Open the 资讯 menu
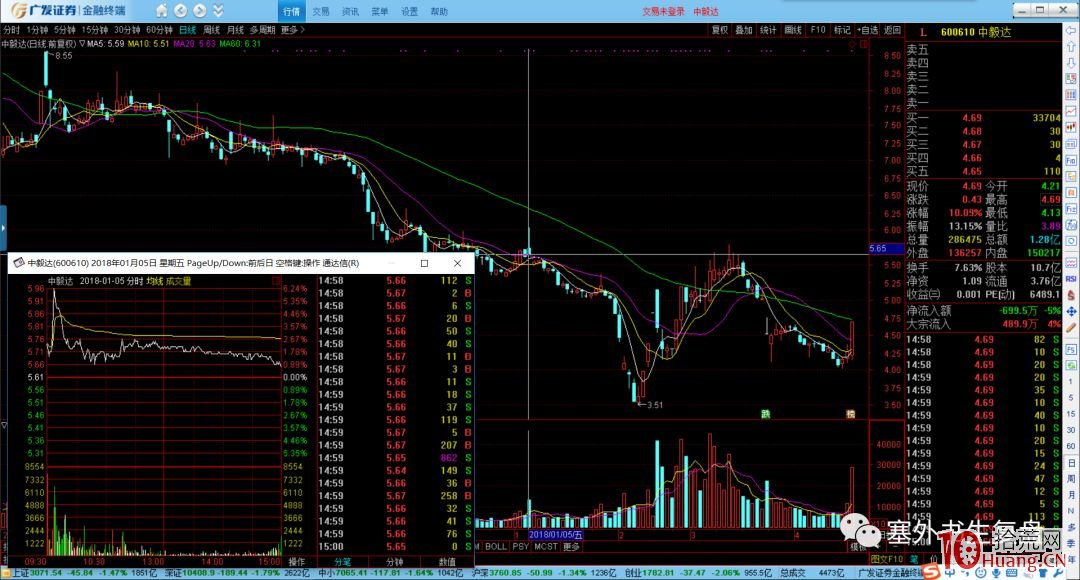 (351, 12)
